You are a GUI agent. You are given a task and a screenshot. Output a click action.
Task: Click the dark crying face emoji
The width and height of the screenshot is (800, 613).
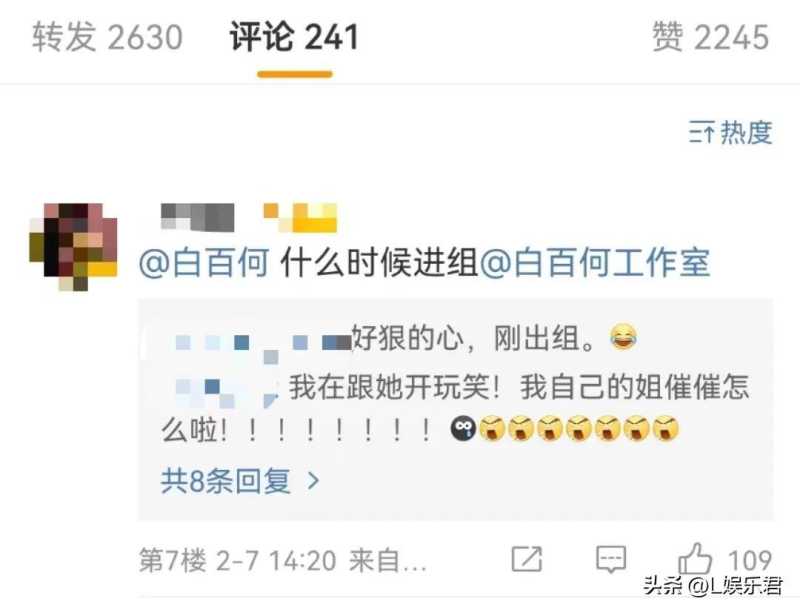(x=463, y=429)
